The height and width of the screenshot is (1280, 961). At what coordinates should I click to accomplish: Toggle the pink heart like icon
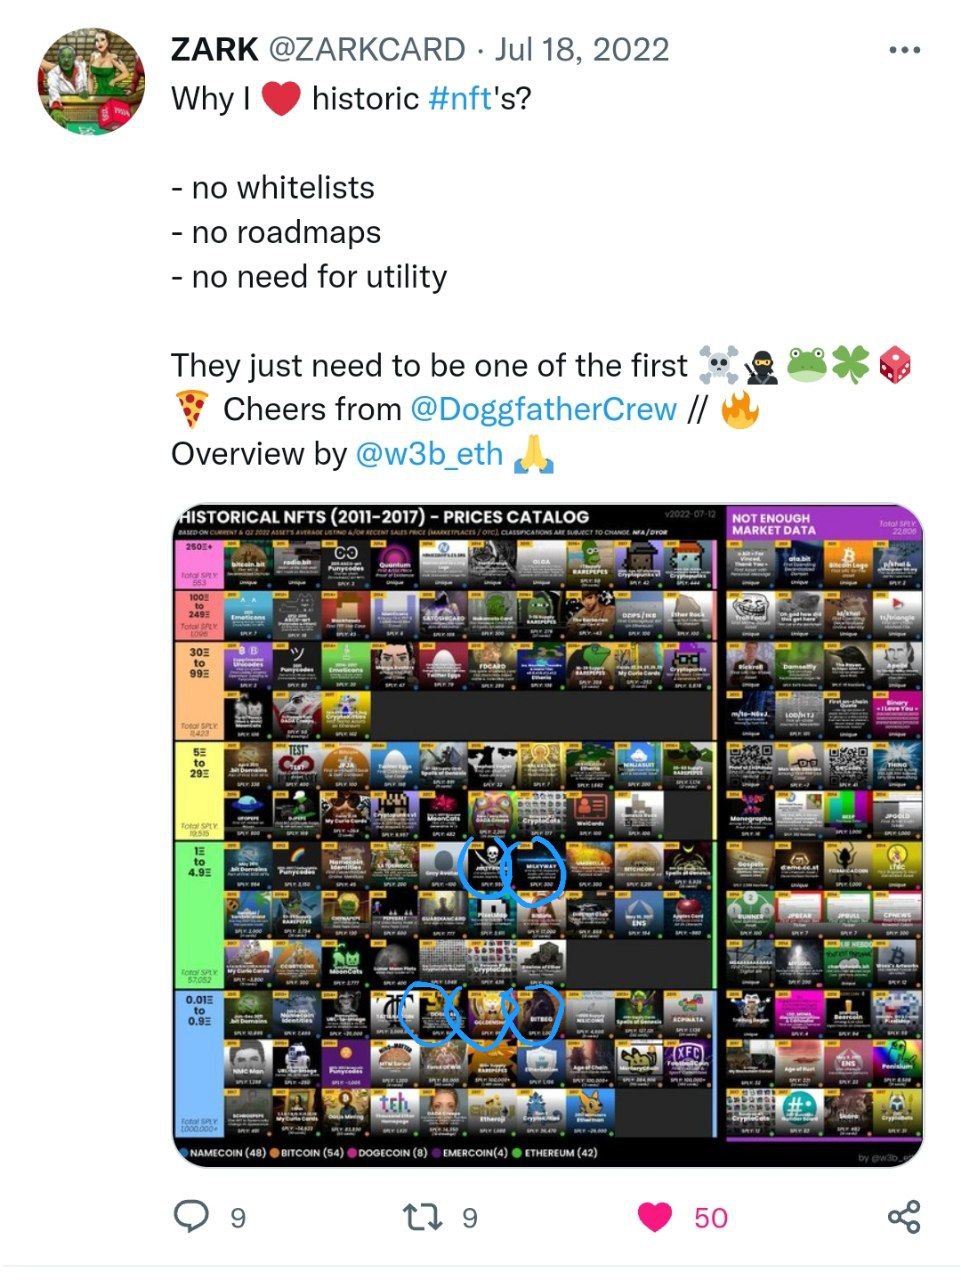655,1217
